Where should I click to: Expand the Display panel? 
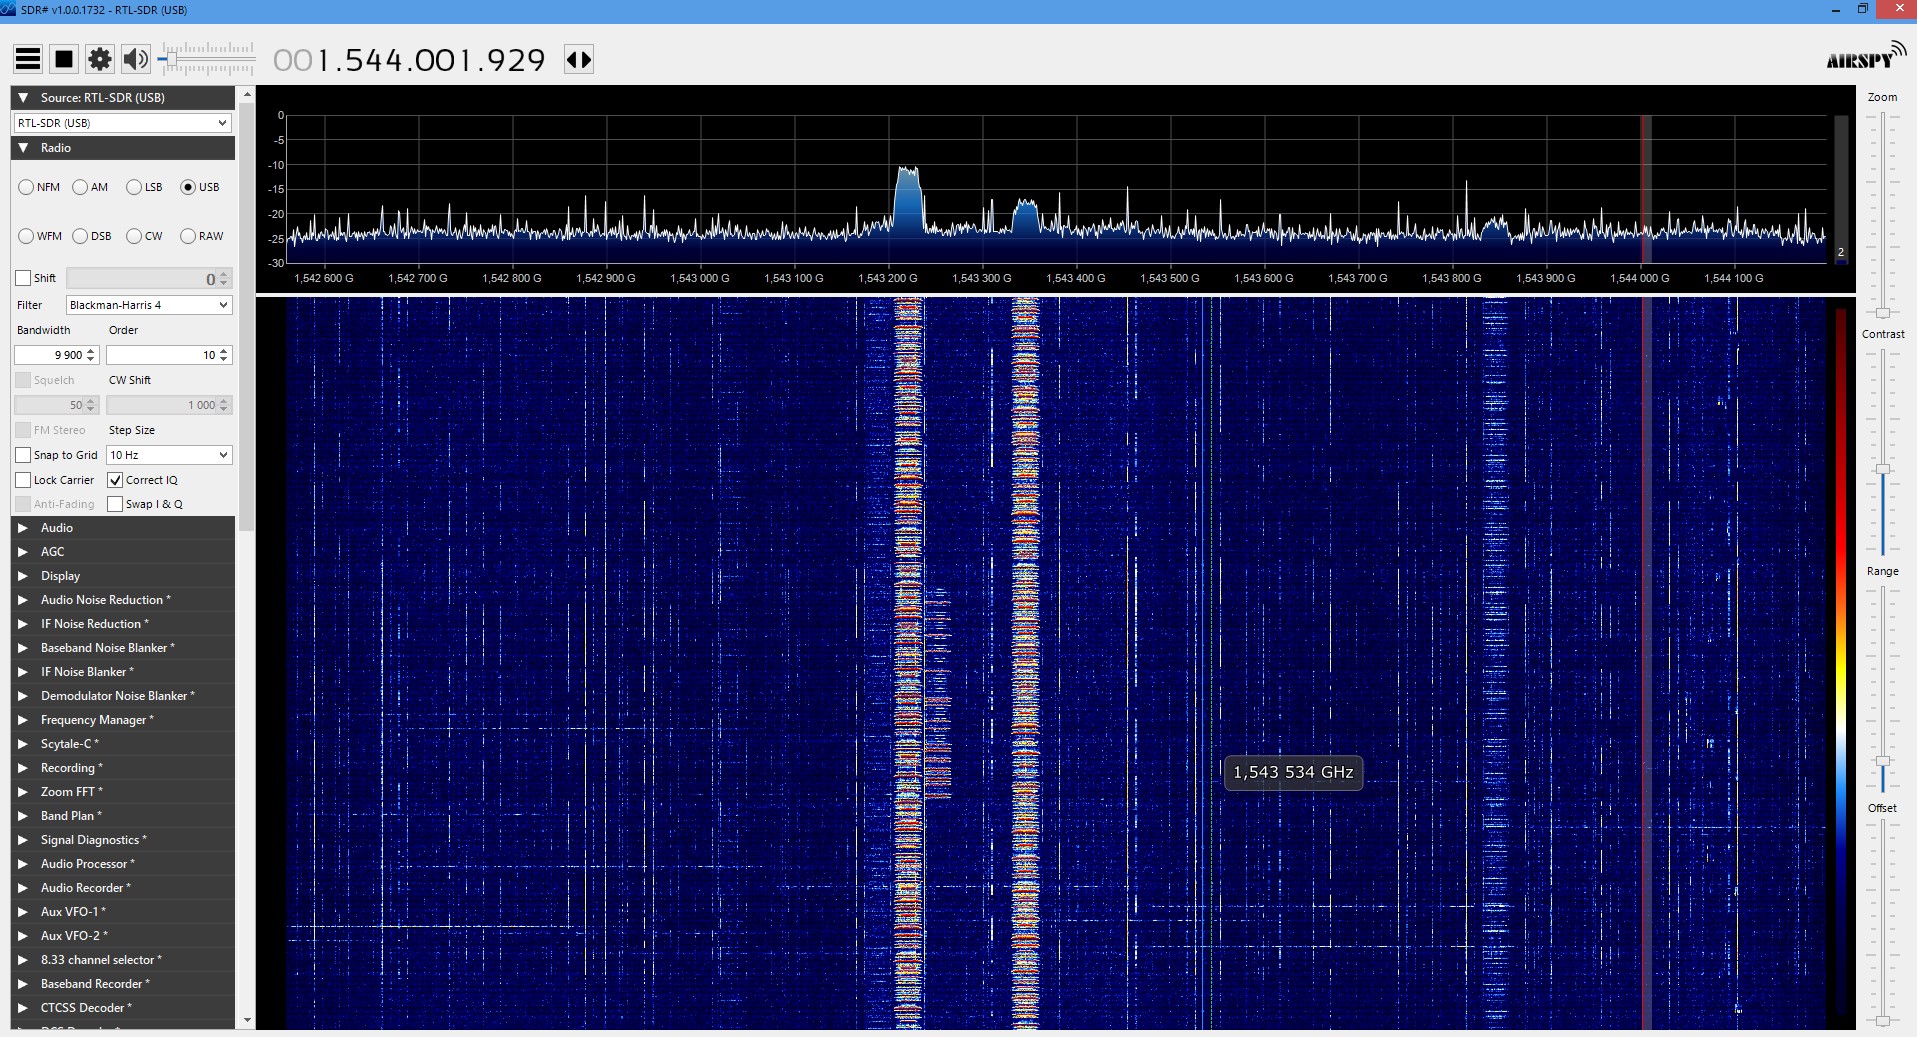123,576
